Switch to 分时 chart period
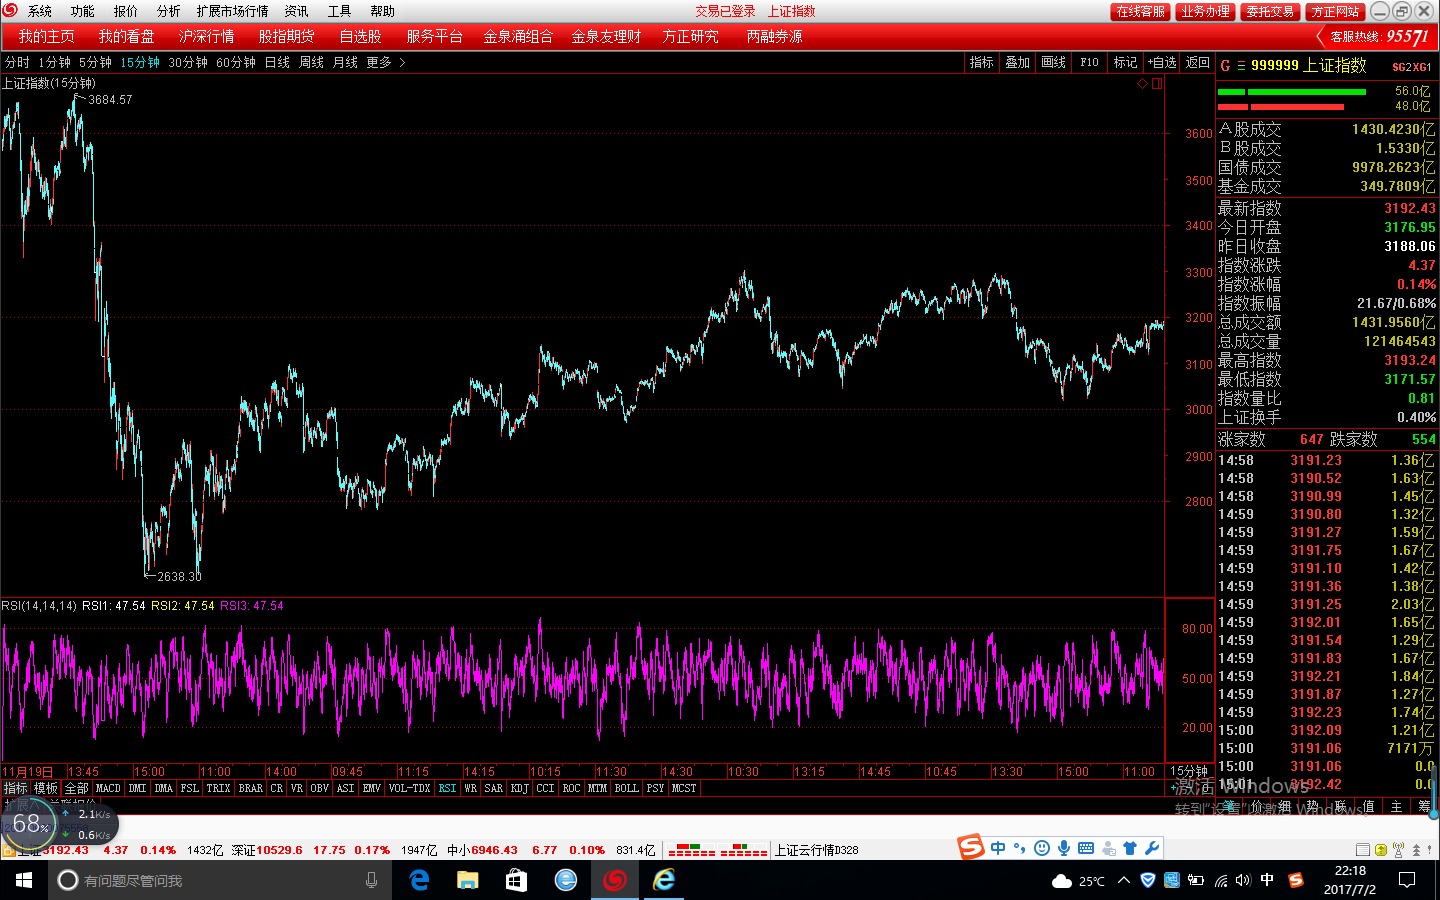The image size is (1440, 900). pyautogui.click(x=17, y=62)
